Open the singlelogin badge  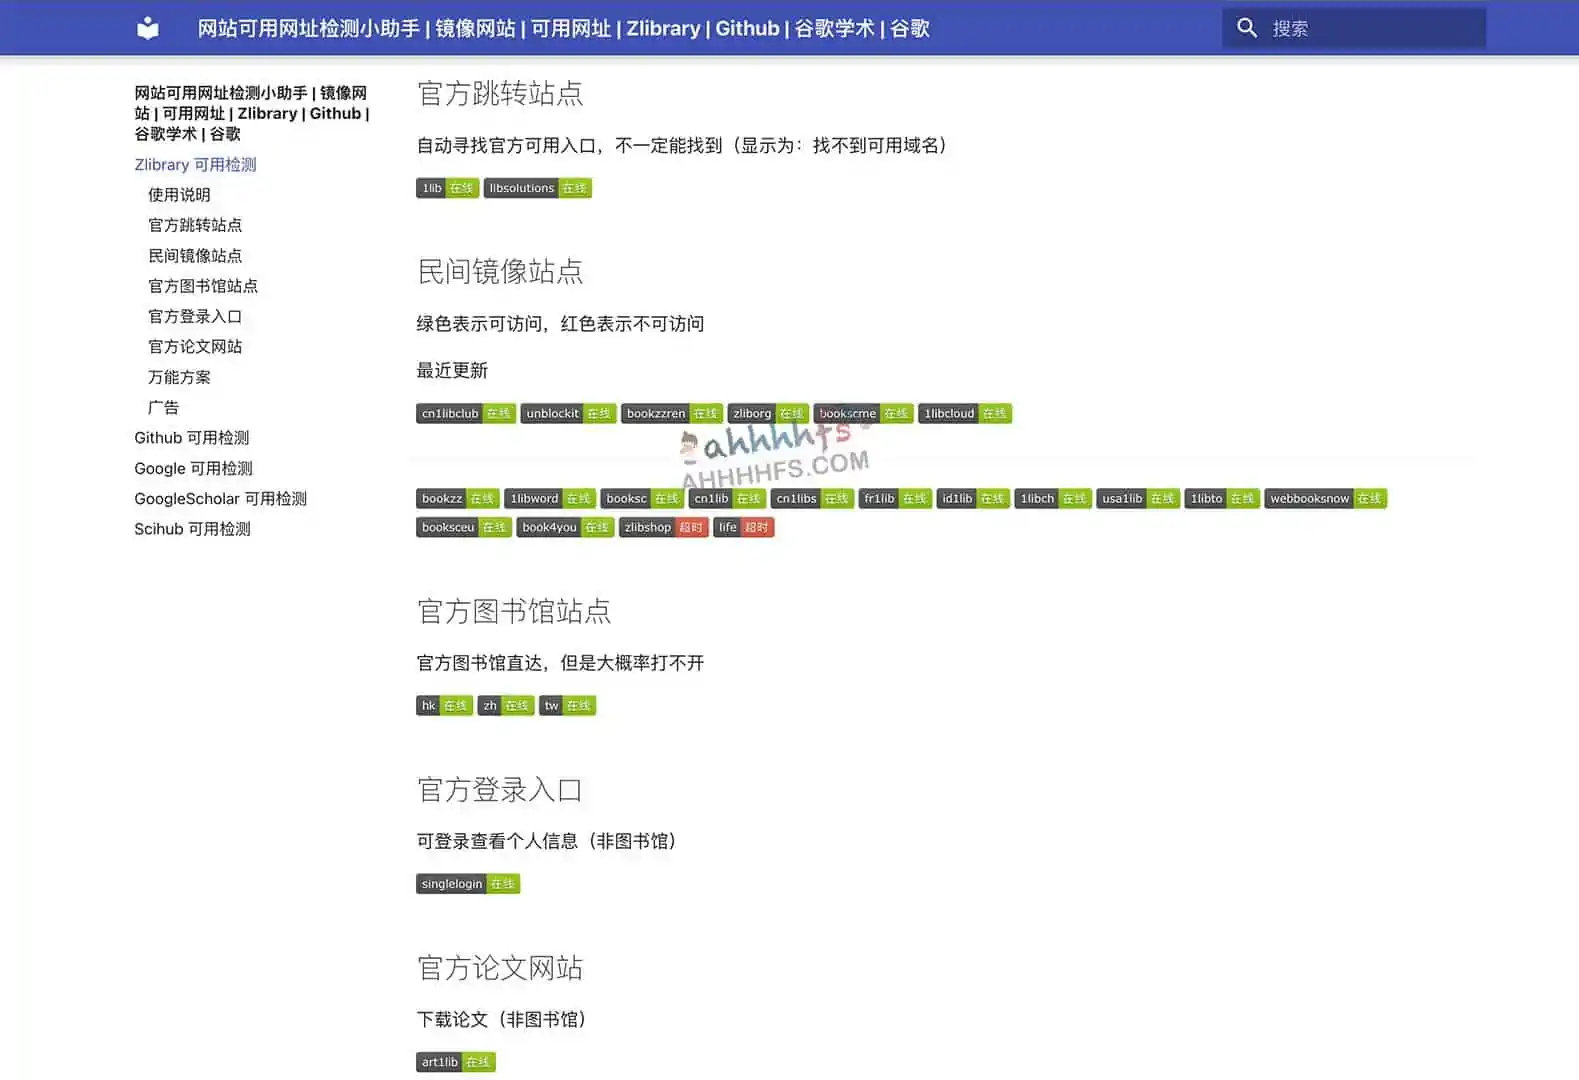coord(467,884)
